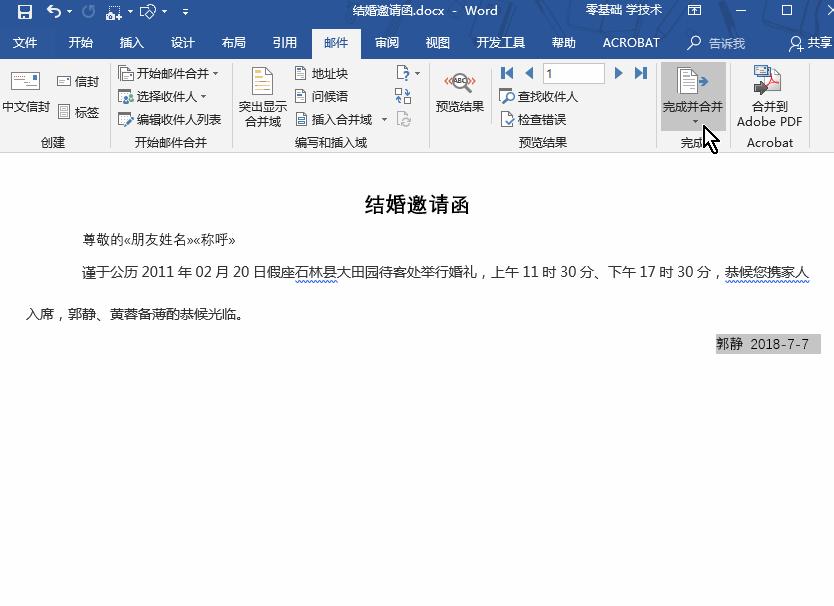834x606 pixels.
Task: Open the 开发工具 ribbon tab
Action: (503, 43)
